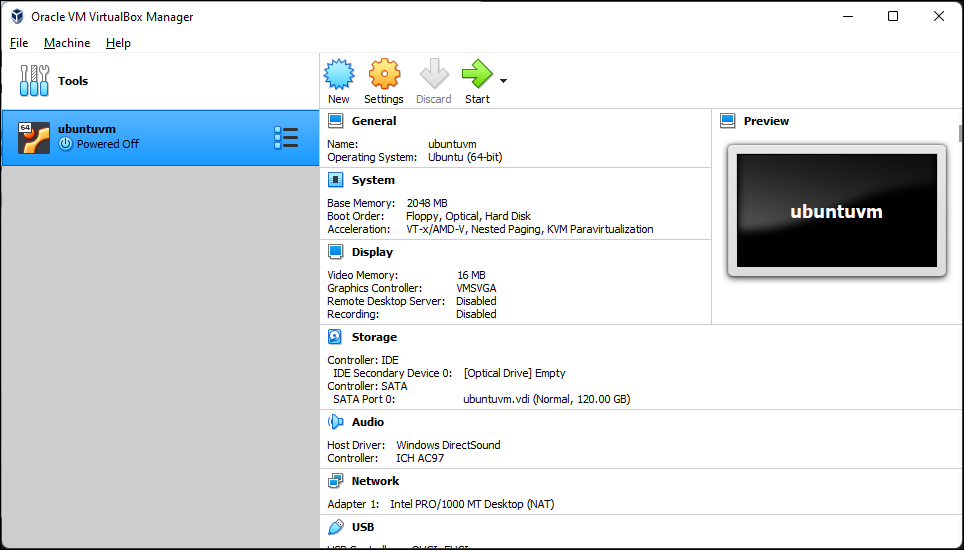The width and height of the screenshot is (964, 550).
Task: Click the Display section title link
Action: pos(372,252)
